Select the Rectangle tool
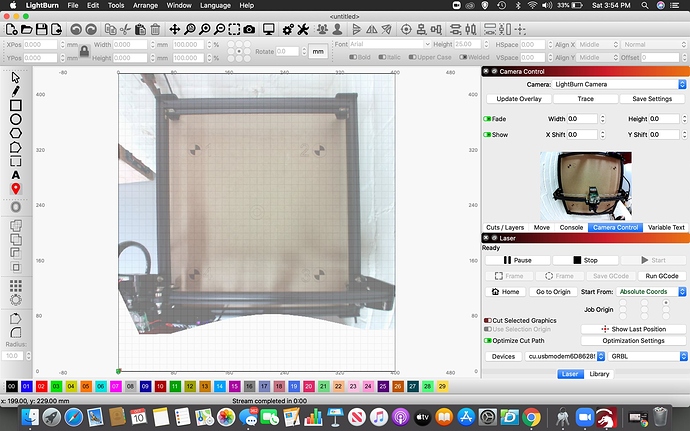This screenshot has height=431, width=690. click(x=15, y=105)
